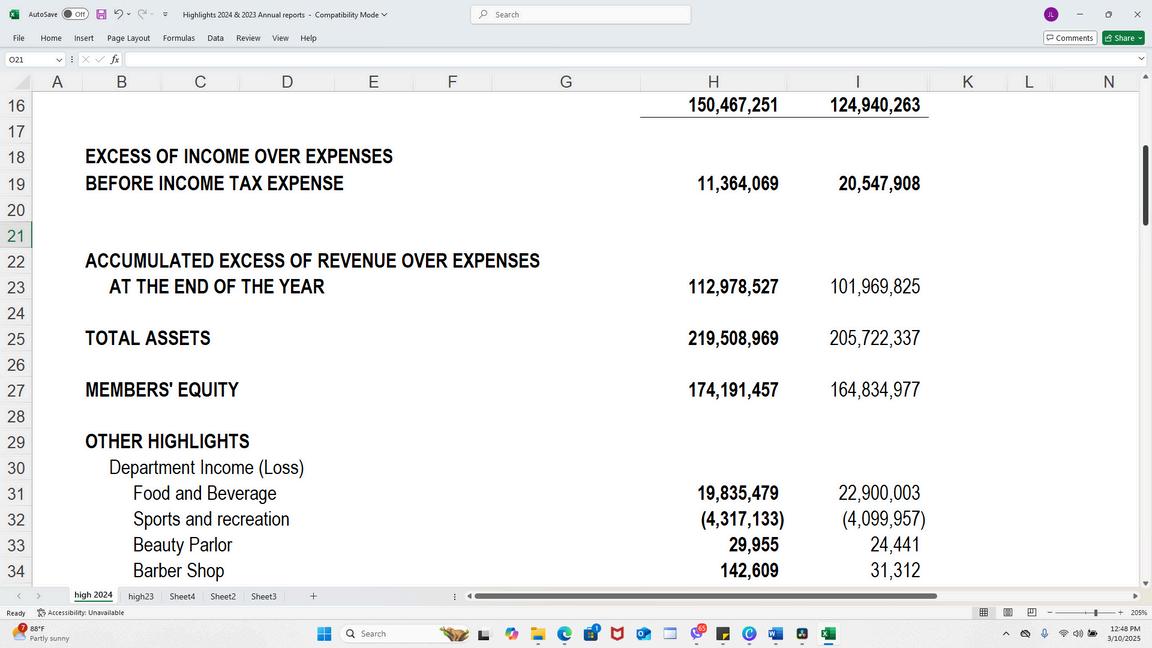Click the Enter checkmark in formula bar
Viewport: 1152px width, 648px height.
tap(100, 60)
